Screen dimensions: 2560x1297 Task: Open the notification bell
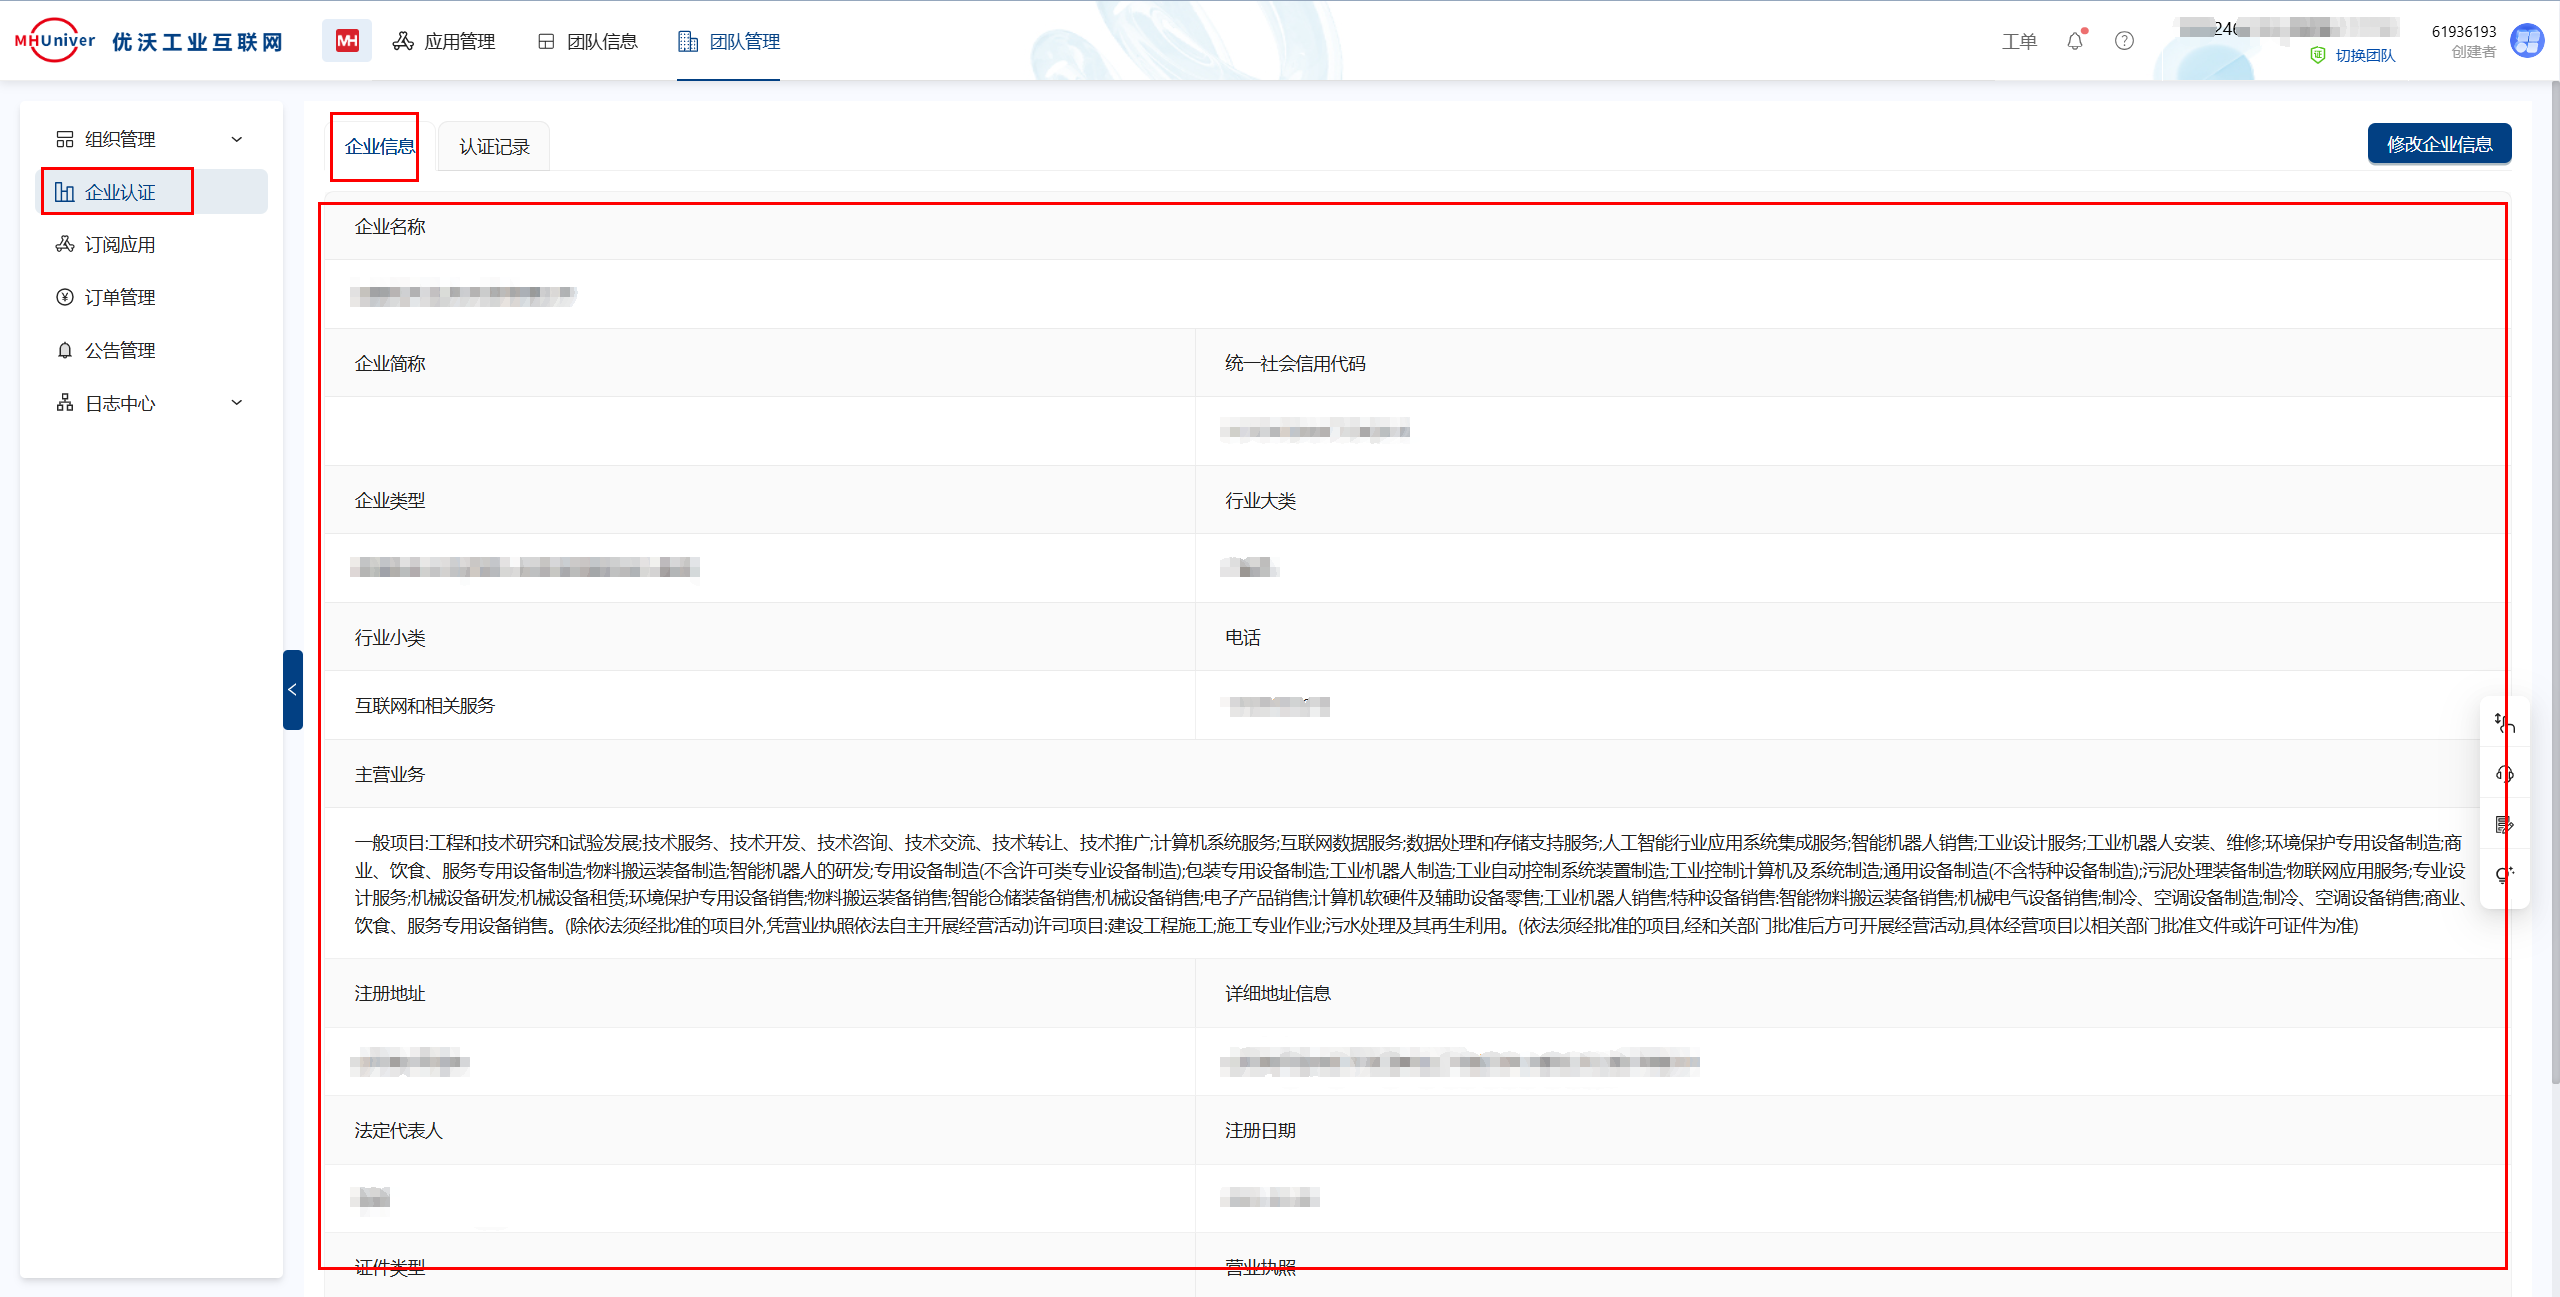coord(2075,41)
